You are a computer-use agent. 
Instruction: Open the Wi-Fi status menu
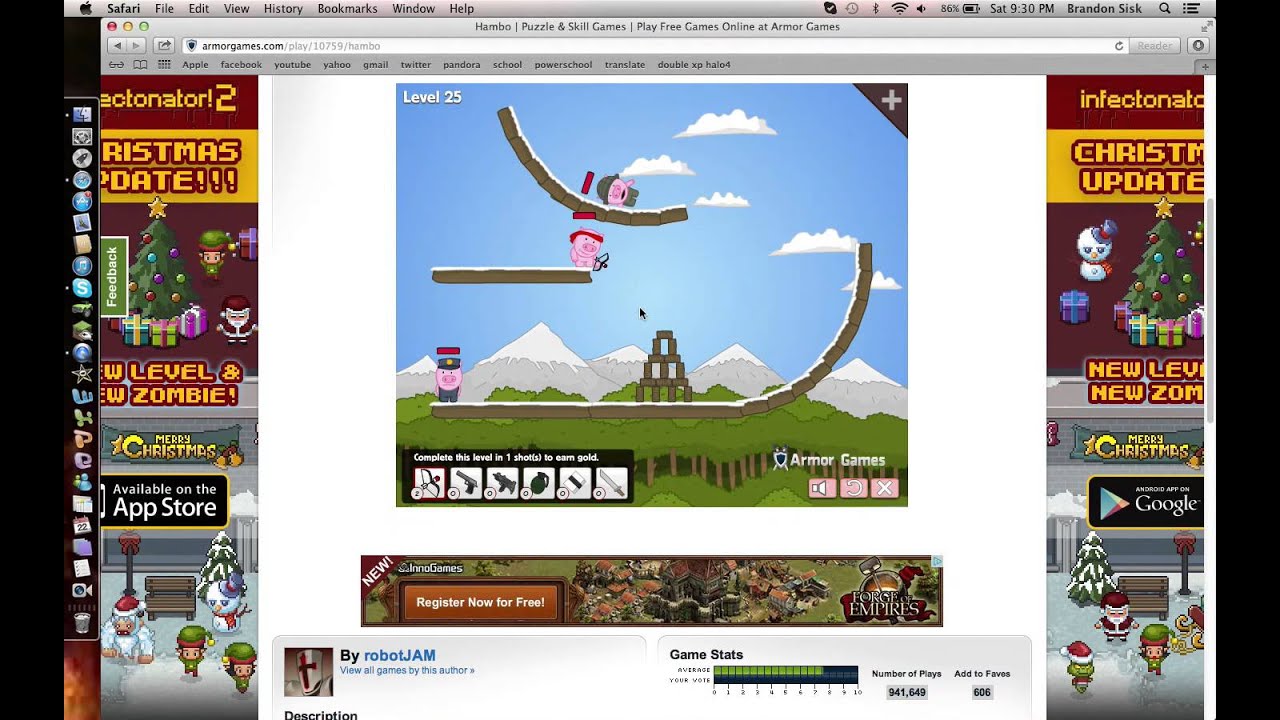click(x=899, y=8)
